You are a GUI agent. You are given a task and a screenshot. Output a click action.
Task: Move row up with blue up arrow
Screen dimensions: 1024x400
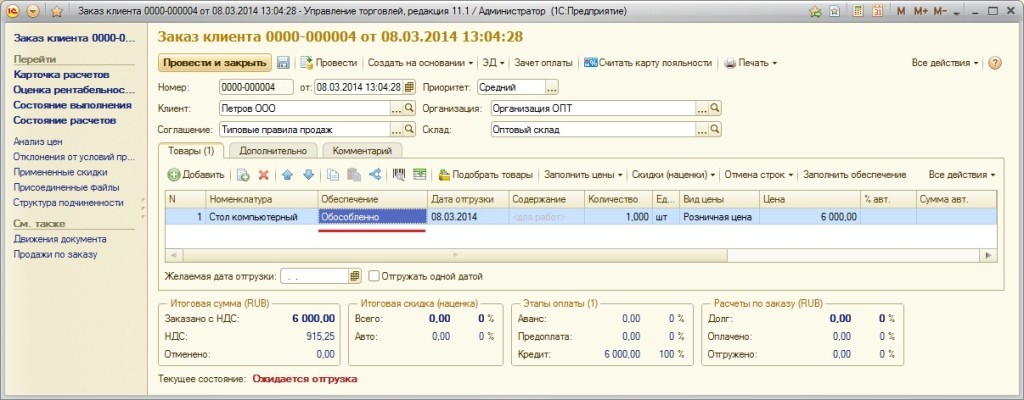pos(287,175)
